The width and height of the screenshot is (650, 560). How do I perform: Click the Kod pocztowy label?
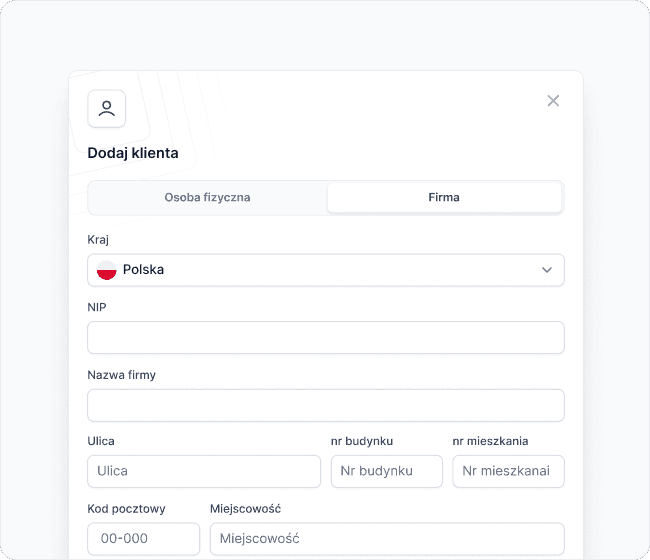coord(127,508)
